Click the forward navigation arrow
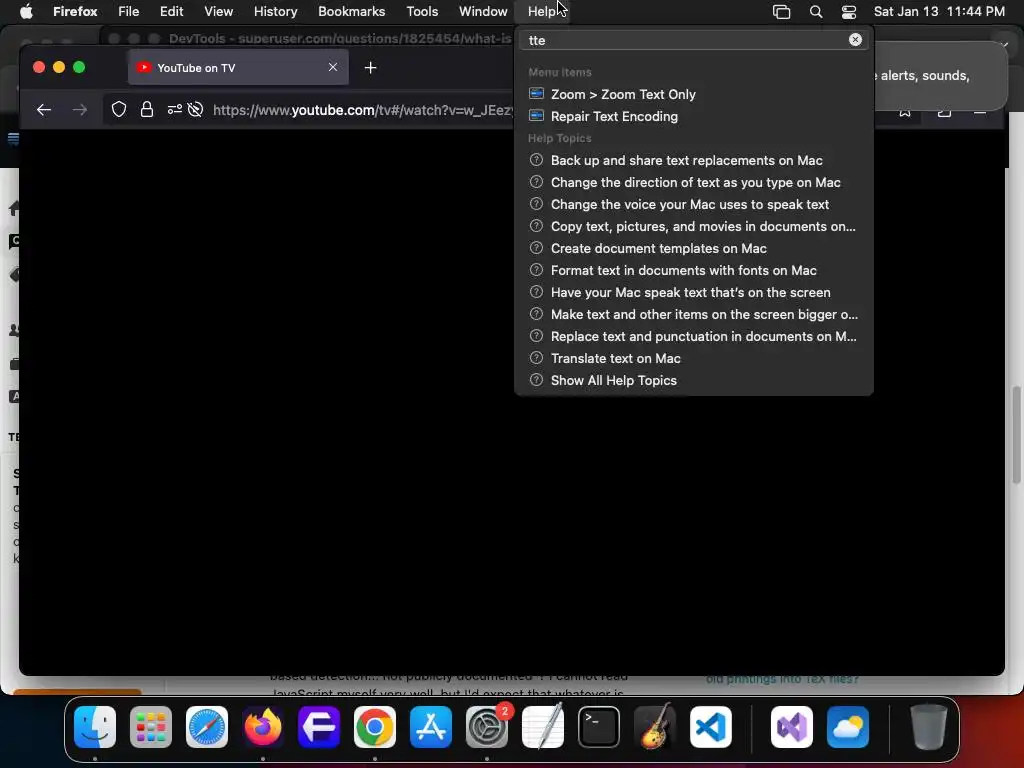1024x768 pixels. (80, 110)
